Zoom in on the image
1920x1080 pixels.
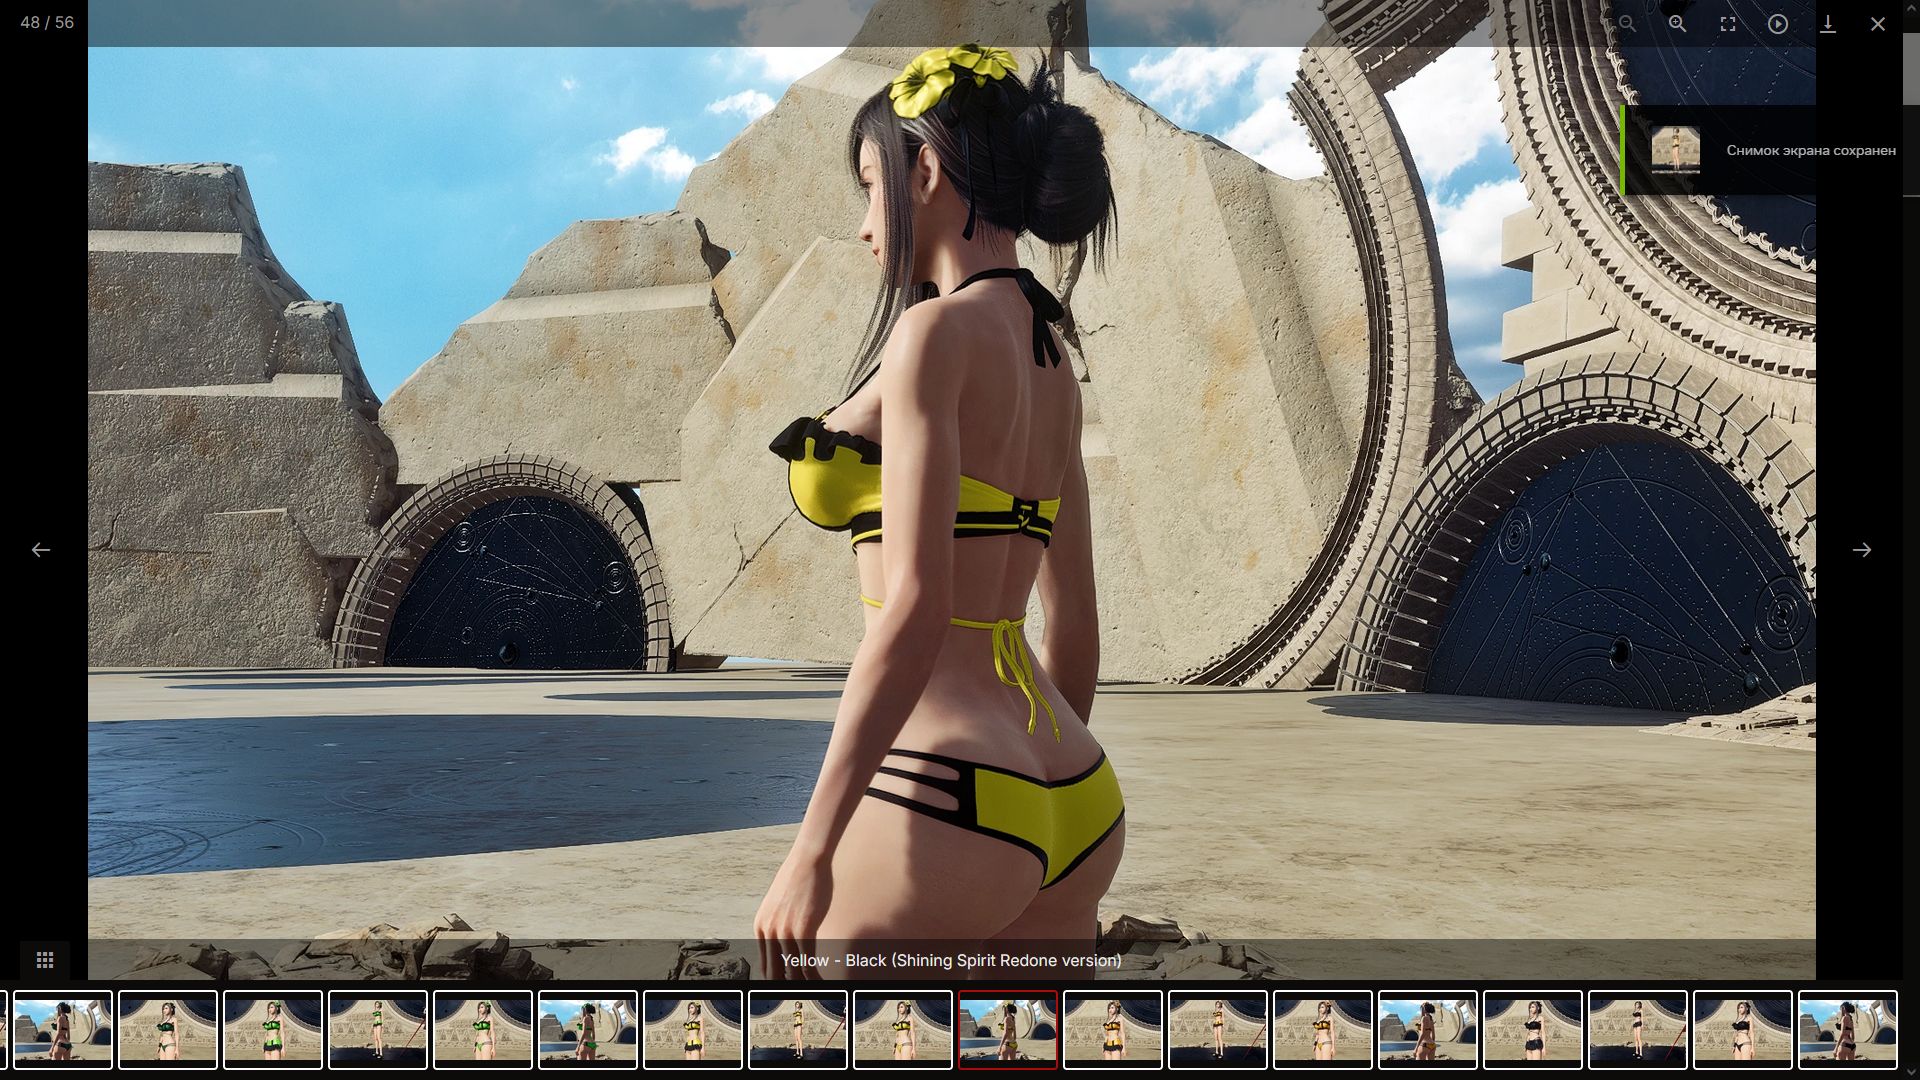tap(1677, 24)
